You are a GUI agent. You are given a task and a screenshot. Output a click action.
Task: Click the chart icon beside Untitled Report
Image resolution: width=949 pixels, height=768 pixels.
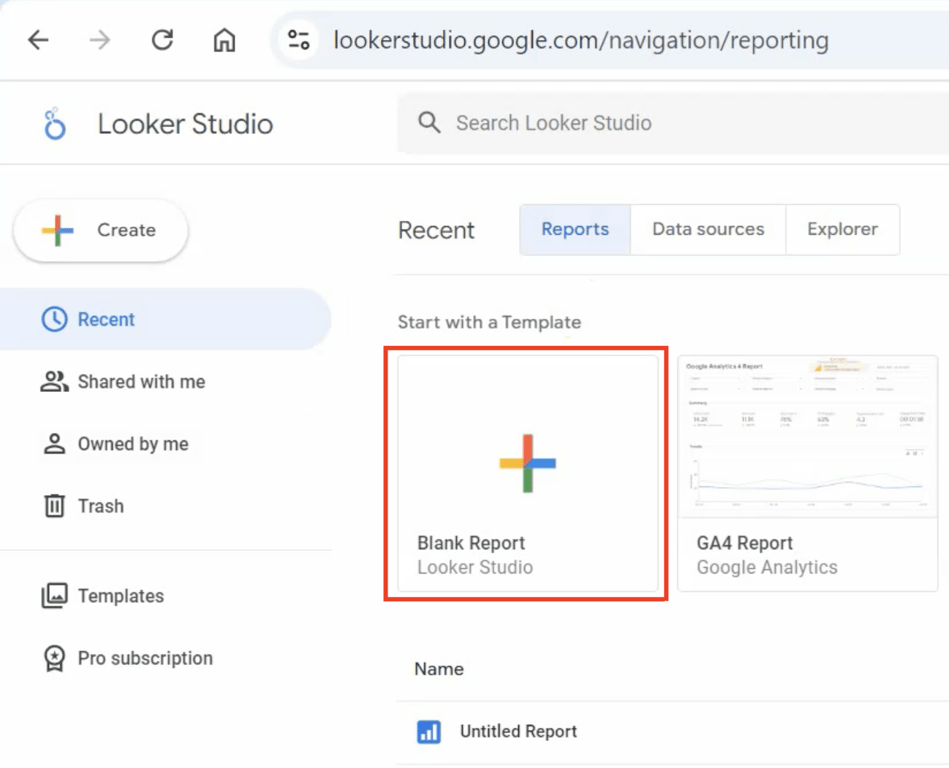click(429, 732)
